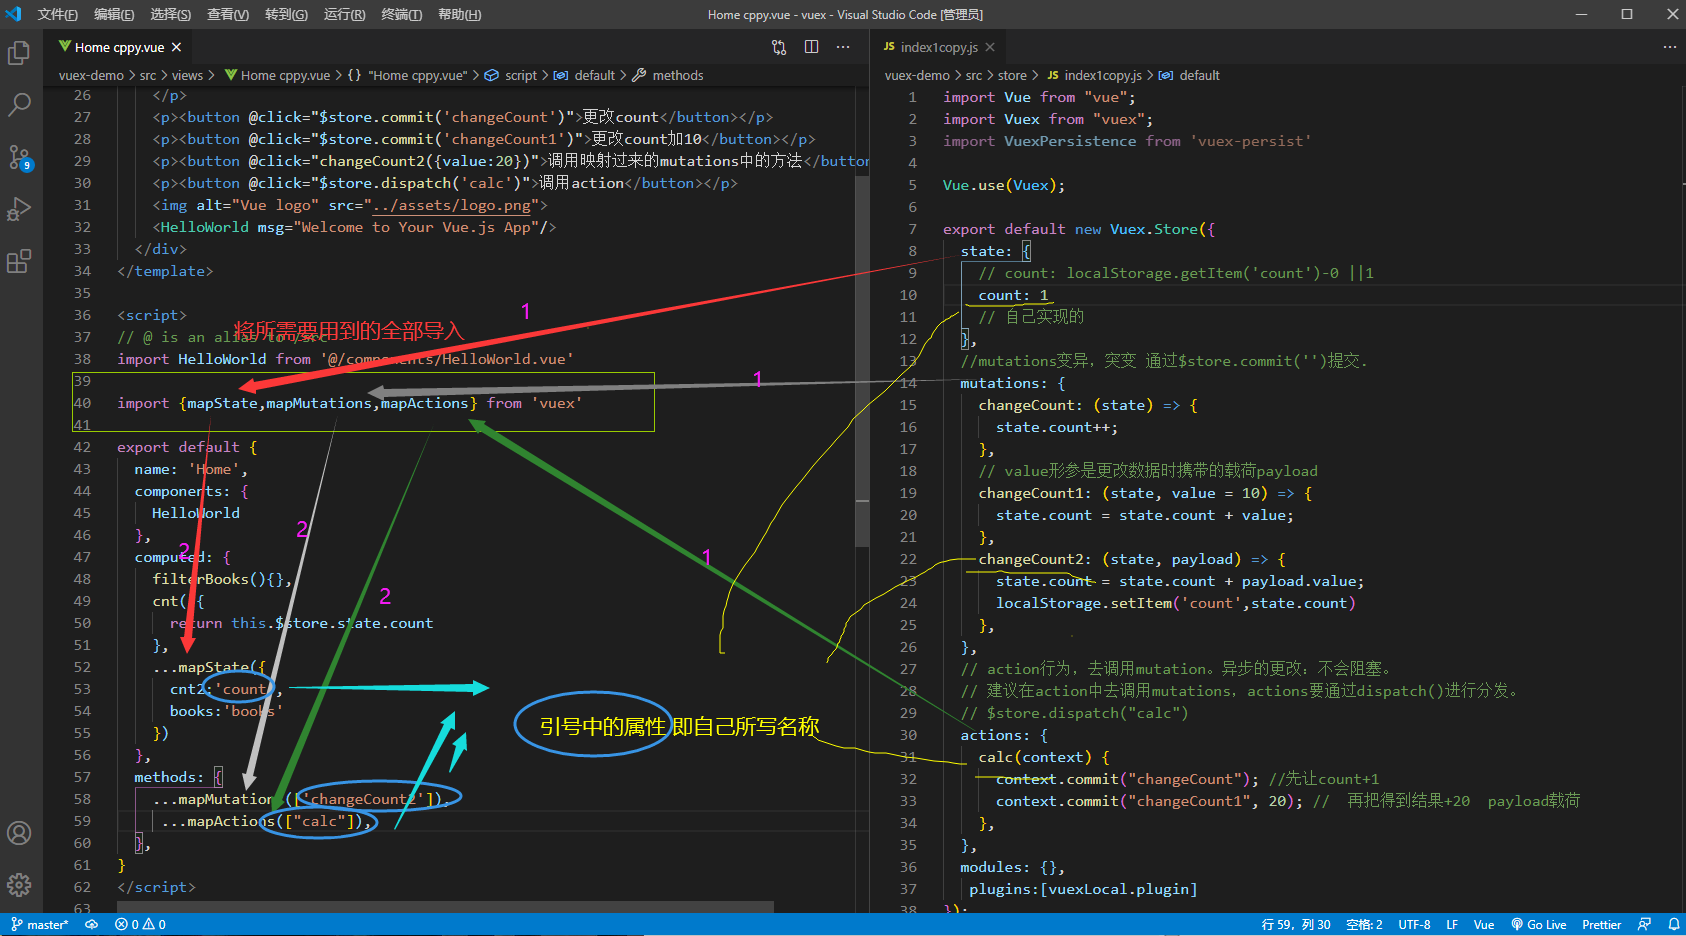The width and height of the screenshot is (1686, 936).
Task: Start the Go Live server
Action: pos(1539,925)
